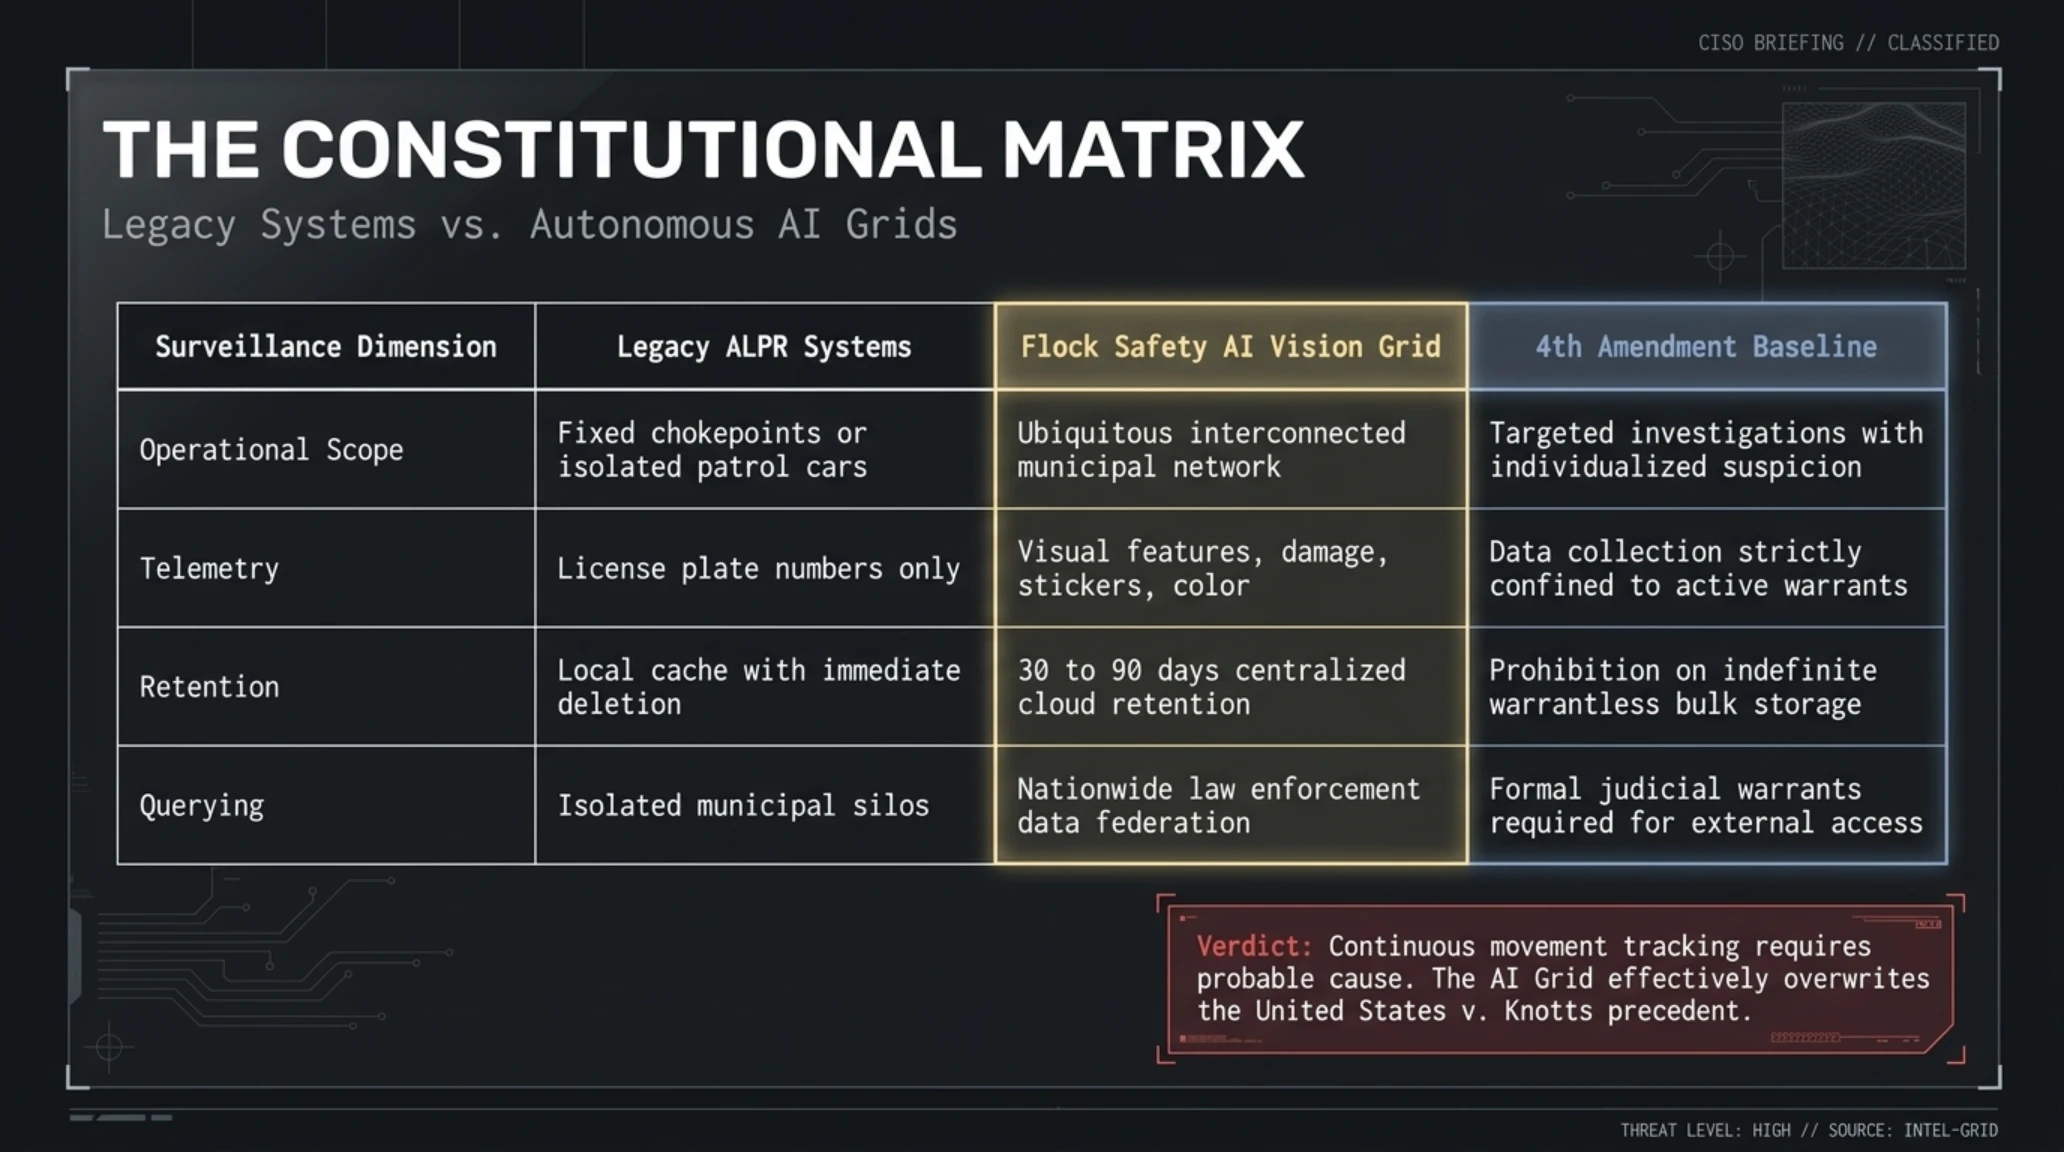Click the 'Retention' row label
The height and width of the screenshot is (1152, 2064).
(x=209, y=687)
